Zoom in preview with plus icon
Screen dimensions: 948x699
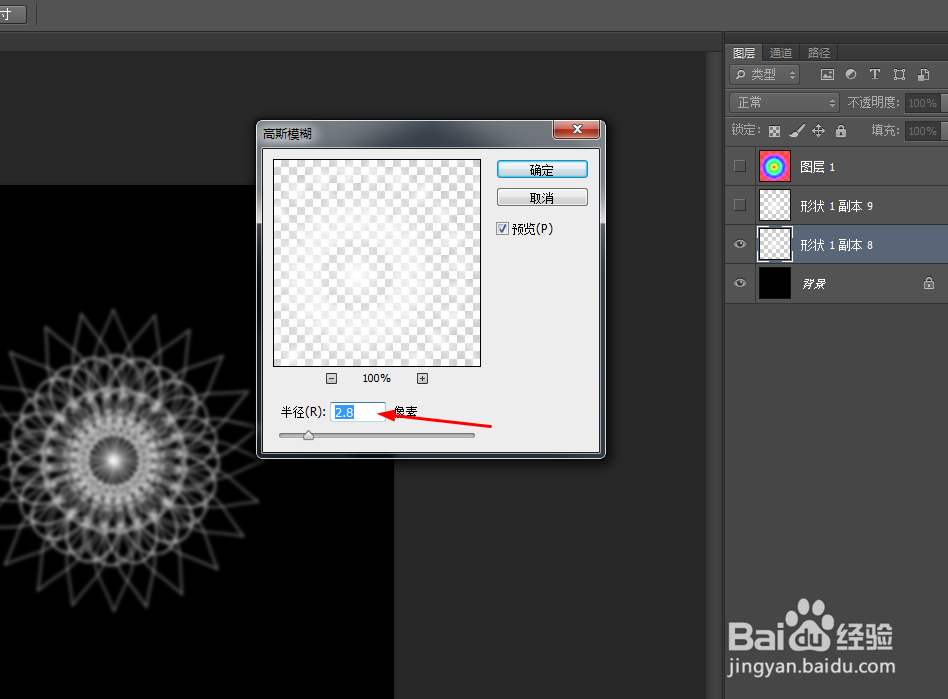[x=422, y=379]
